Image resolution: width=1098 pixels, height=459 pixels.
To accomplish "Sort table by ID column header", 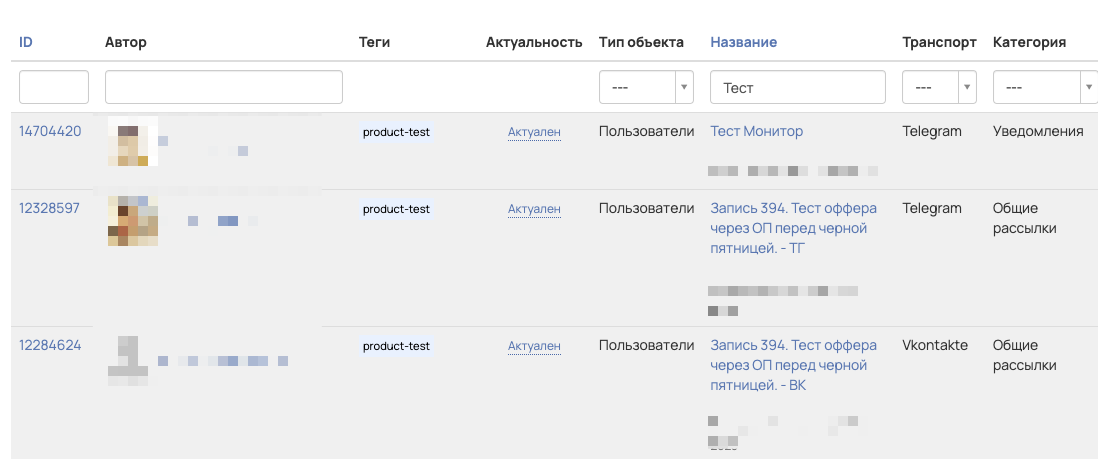I will (x=26, y=42).
